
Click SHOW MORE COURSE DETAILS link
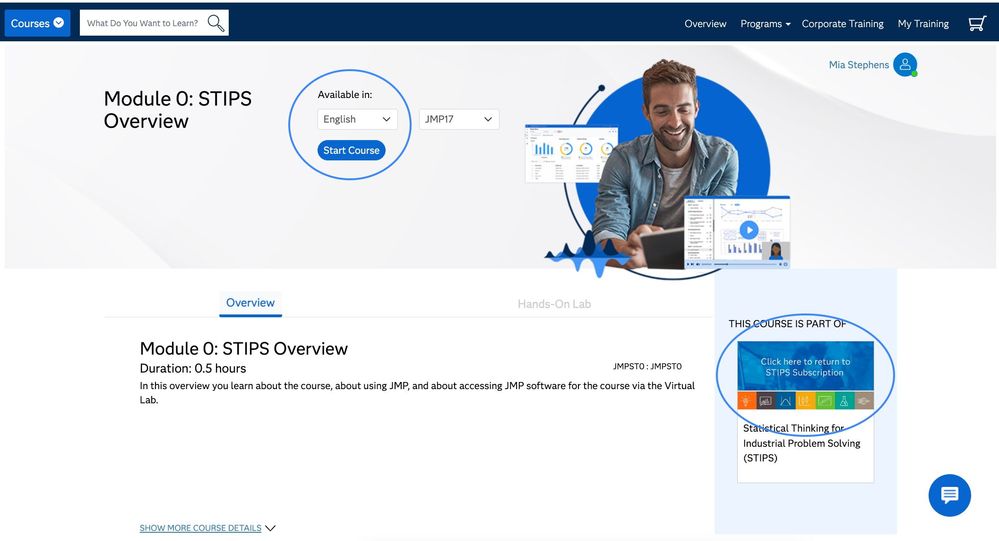point(200,528)
